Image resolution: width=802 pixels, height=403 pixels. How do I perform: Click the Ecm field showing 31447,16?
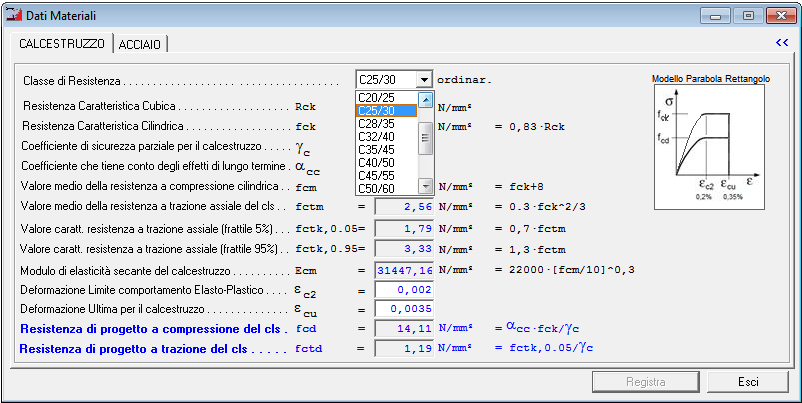[x=404, y=270]
